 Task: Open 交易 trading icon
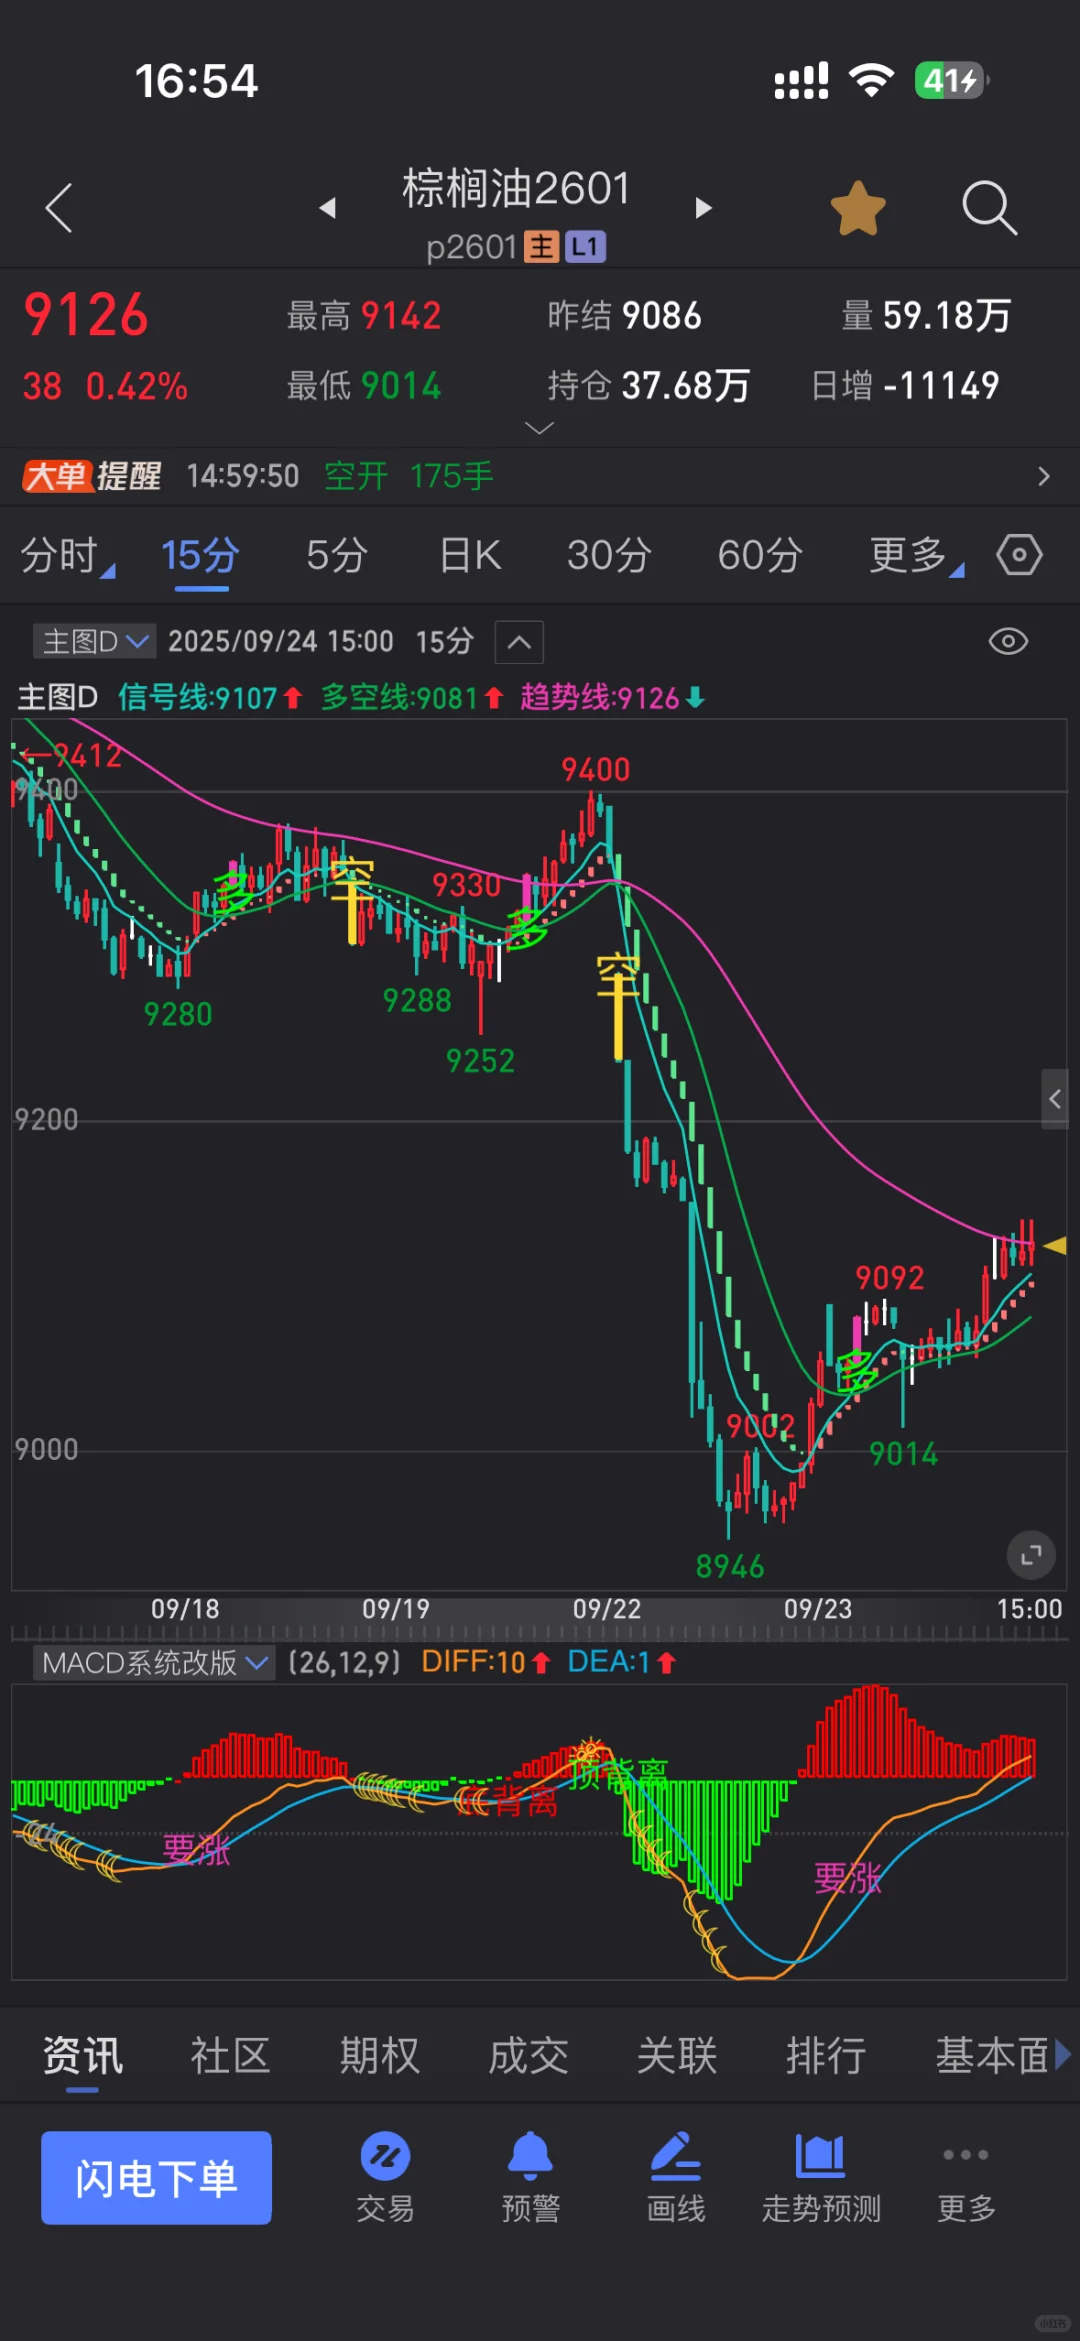click(385, 2177)
